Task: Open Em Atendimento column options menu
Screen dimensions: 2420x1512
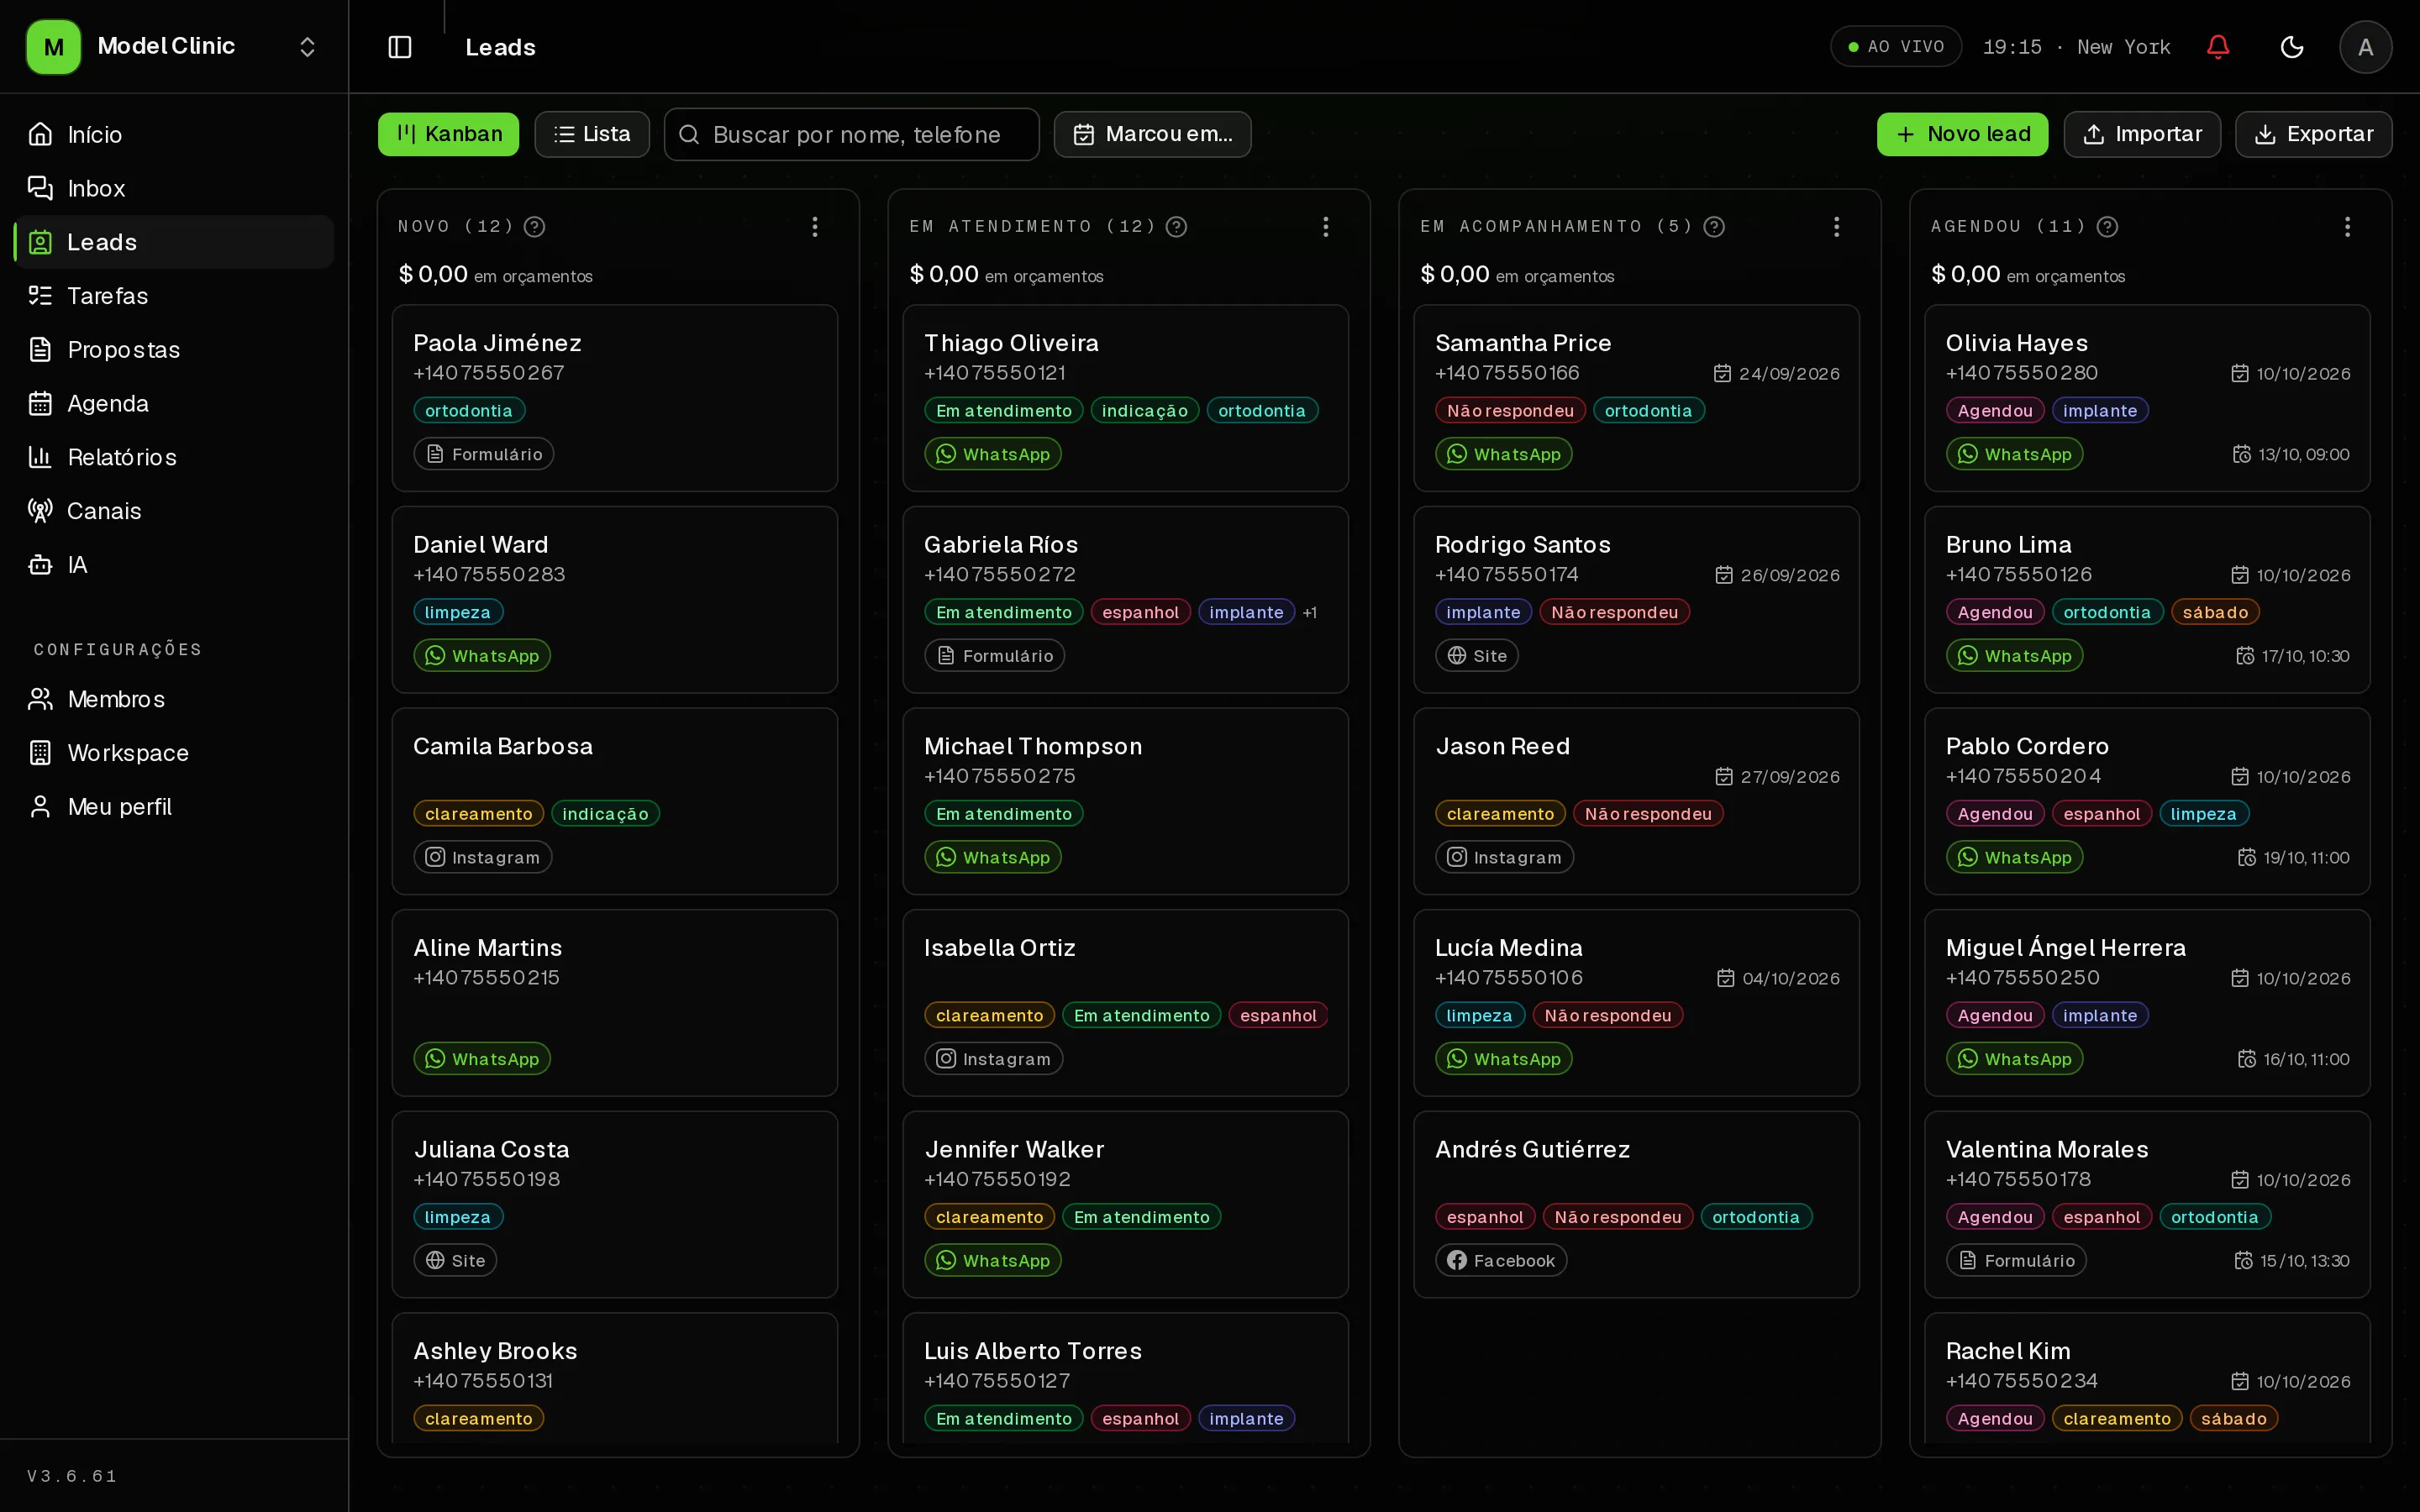Action: click(1326, 227)
